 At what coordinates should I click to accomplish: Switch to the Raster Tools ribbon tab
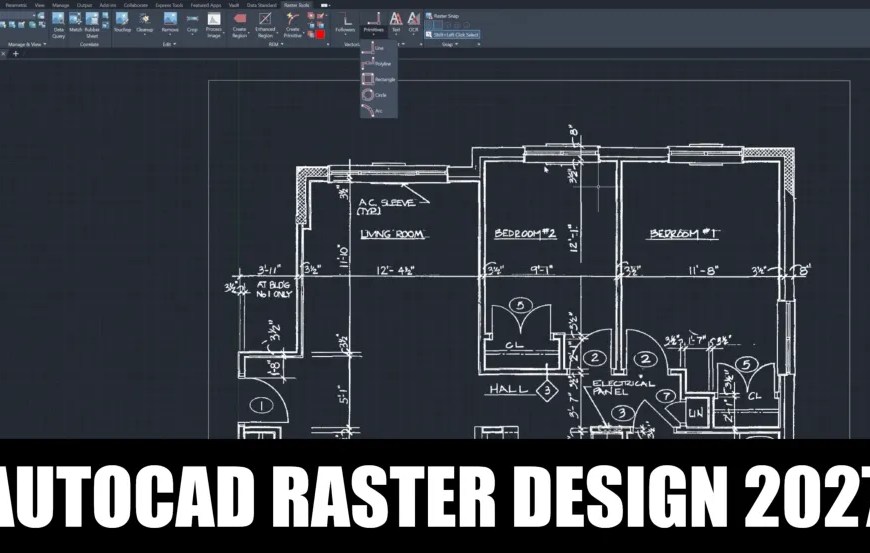297,5
